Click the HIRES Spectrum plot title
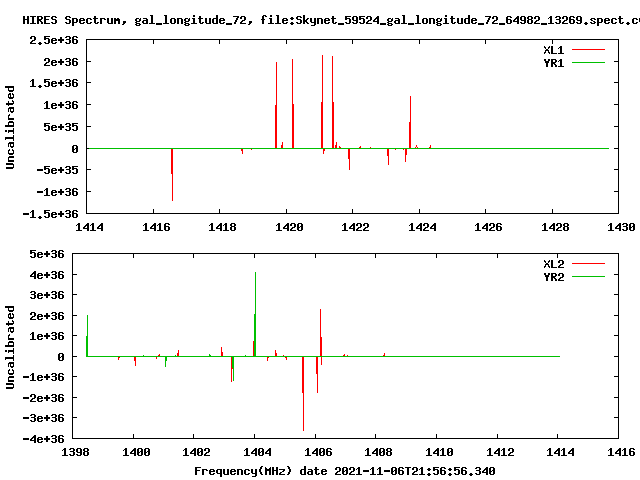The image size is (640, 480). pos(331,20)
